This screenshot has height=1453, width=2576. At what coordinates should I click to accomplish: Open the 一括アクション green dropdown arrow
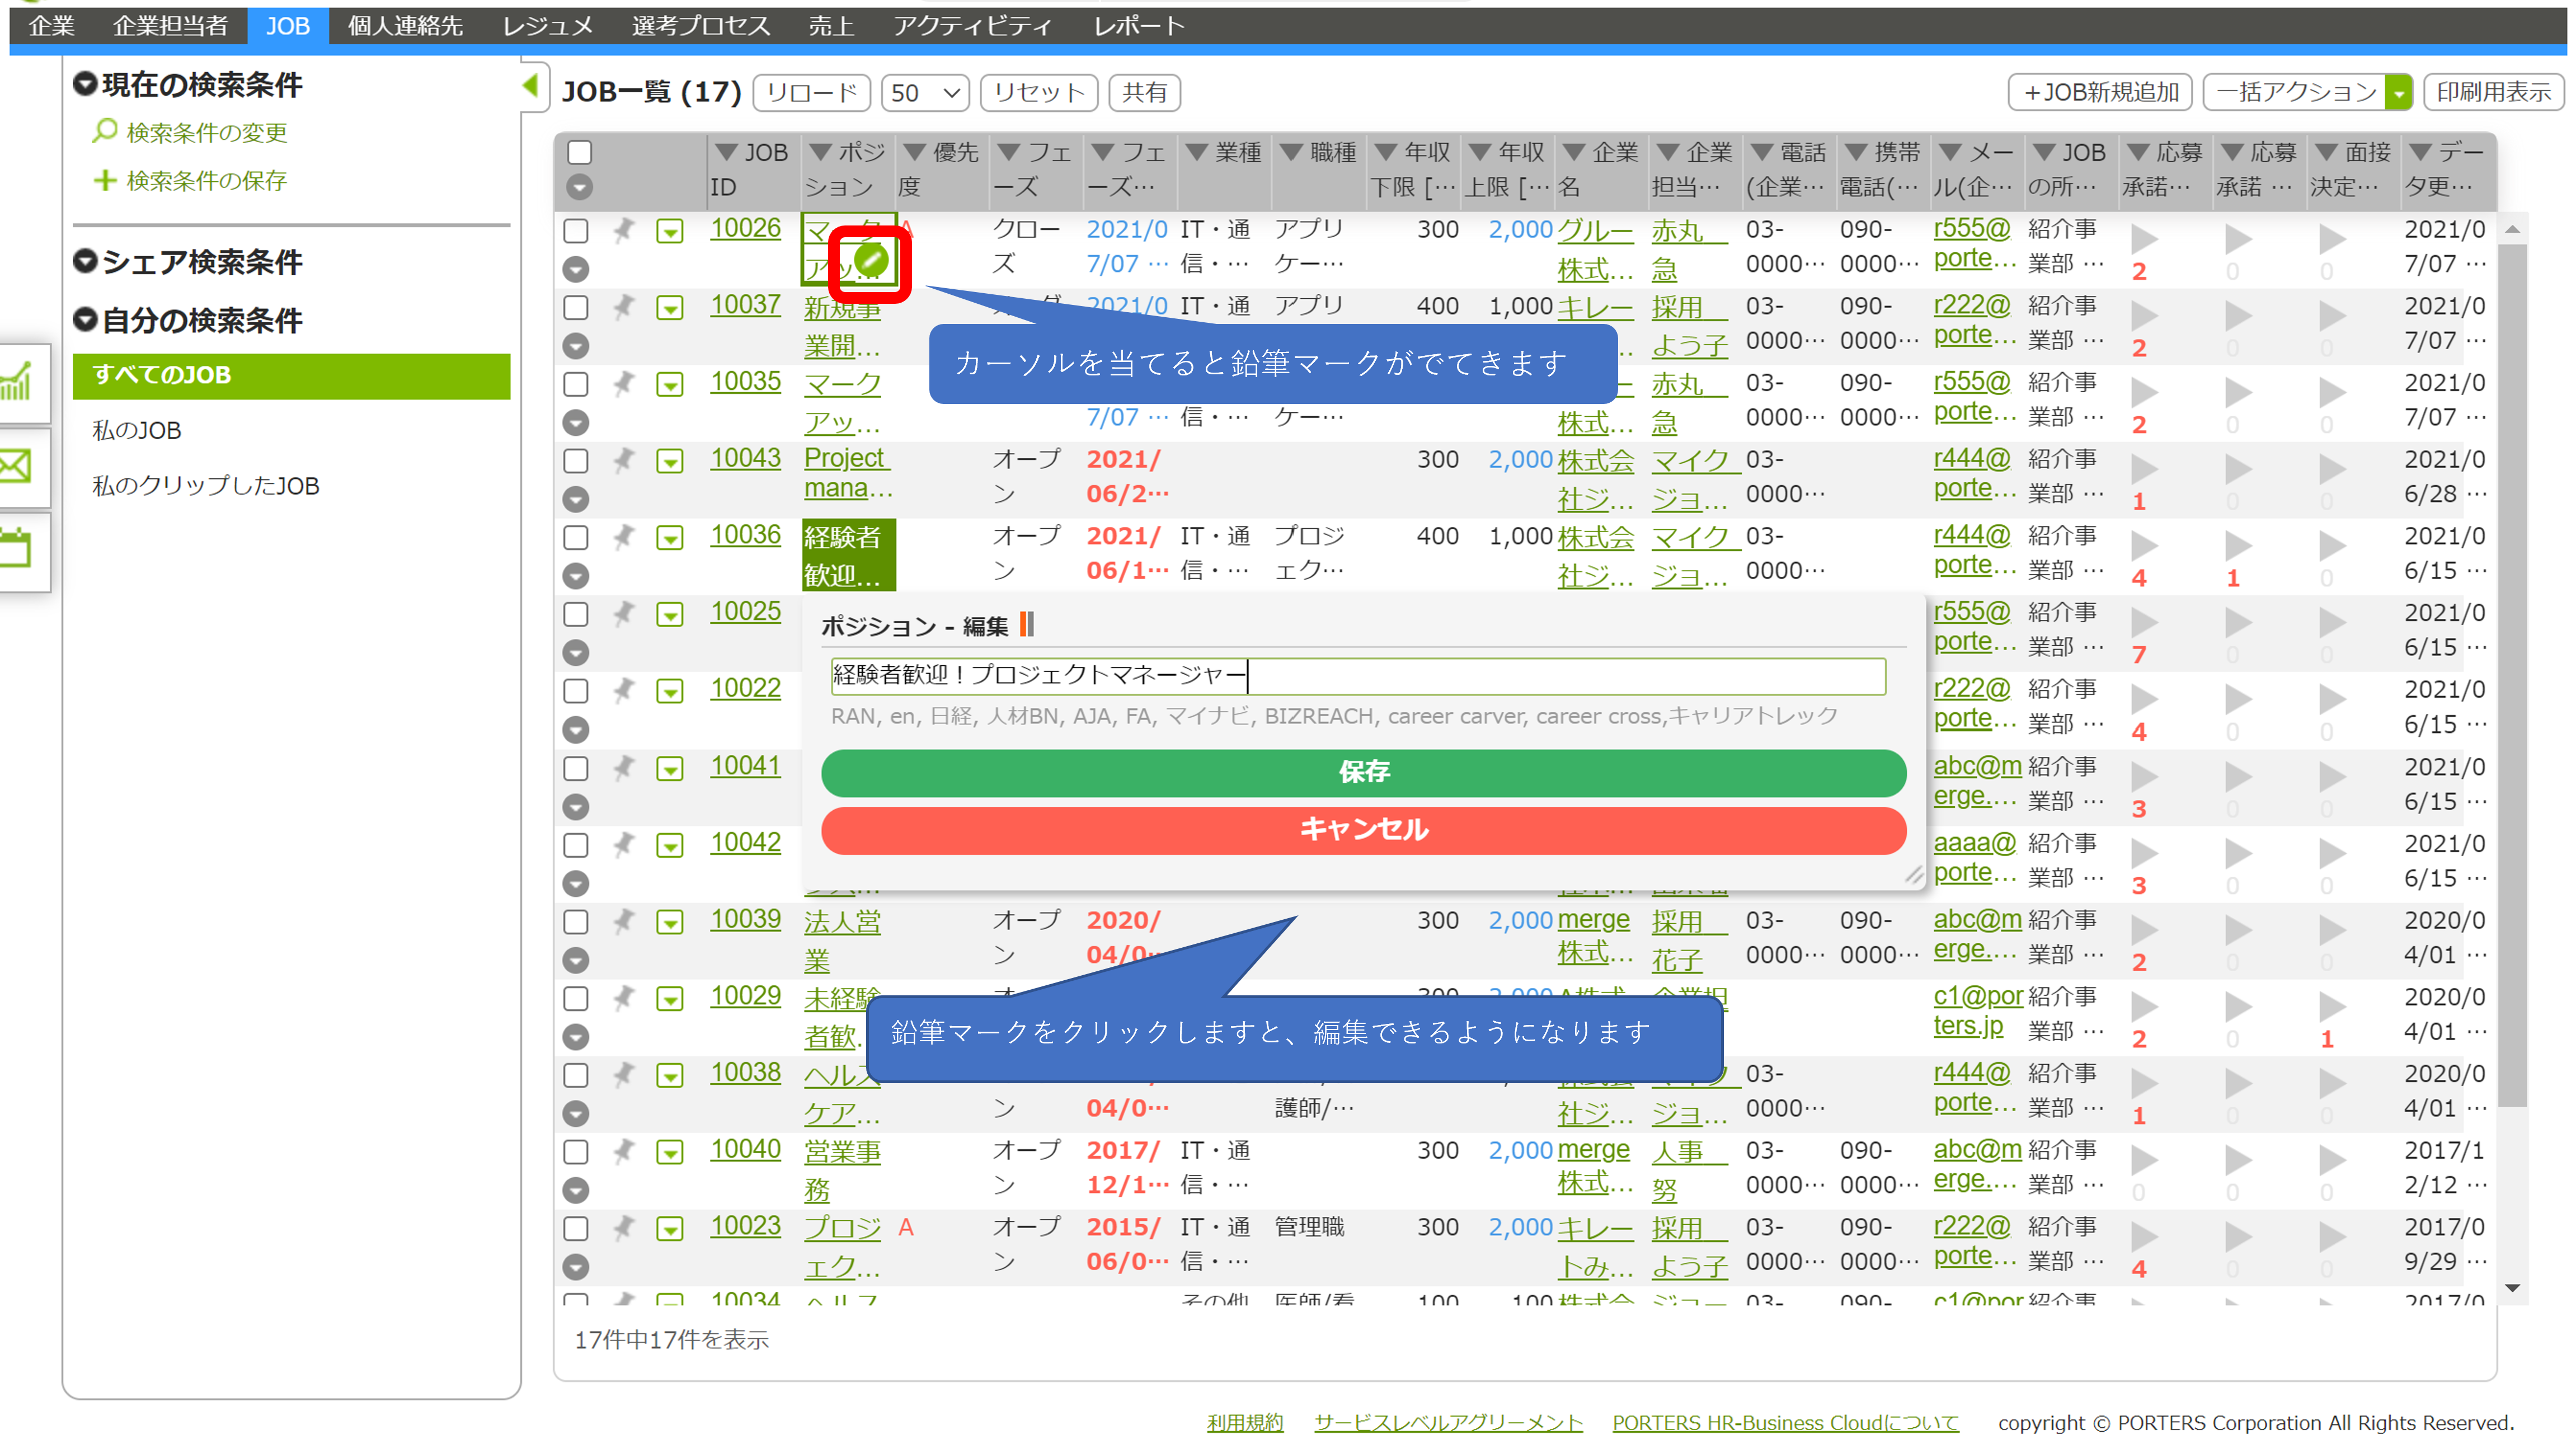click(x=2398, y=93)
